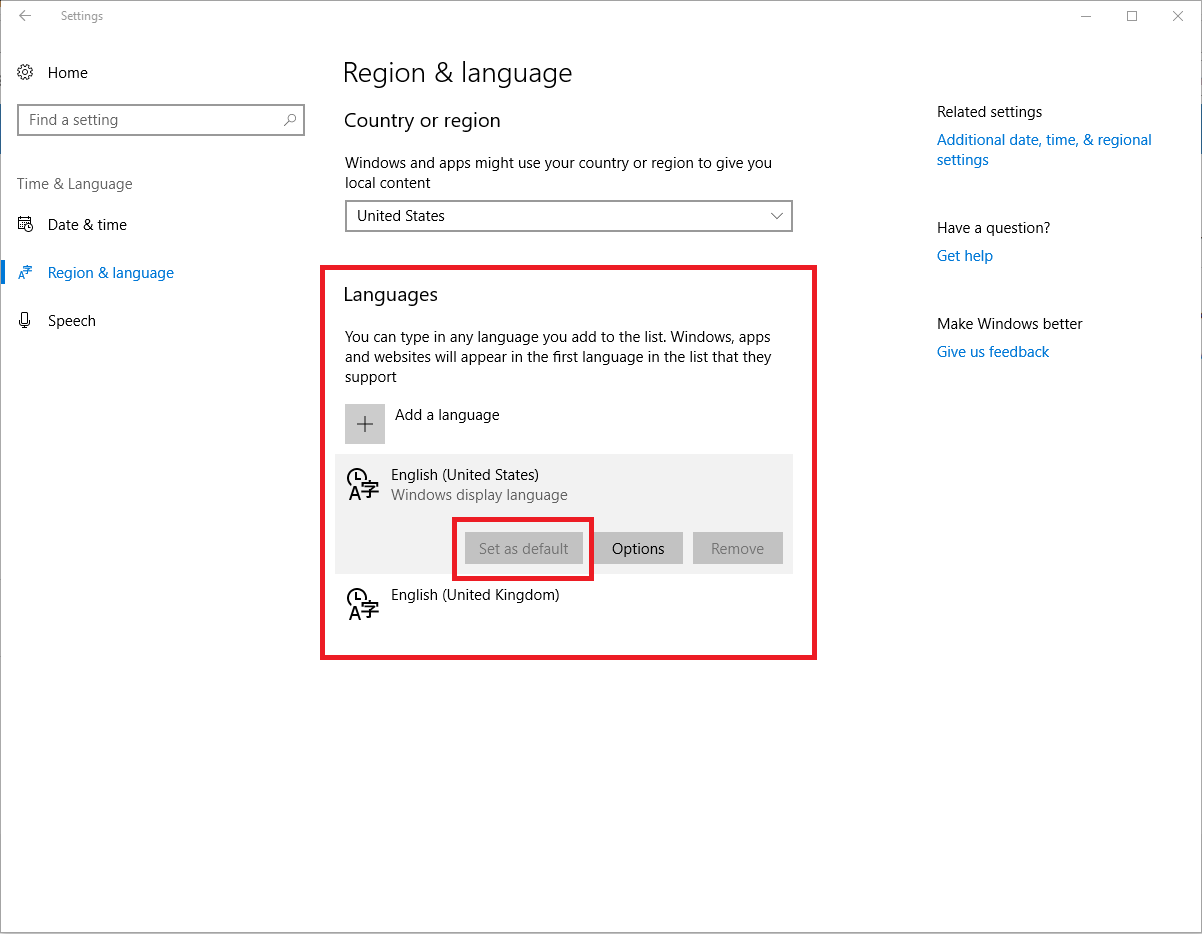Click the Date & time calendar icon

click(x=26, y=224)
